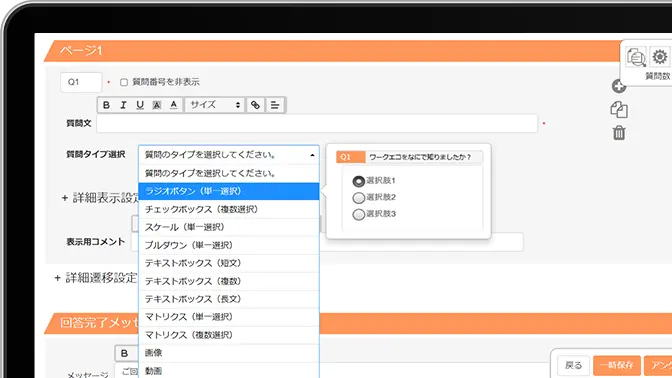The image size is (672, 378).
Task: Choose ラジオボタン（単一選択） option
Action: [229, 191]
